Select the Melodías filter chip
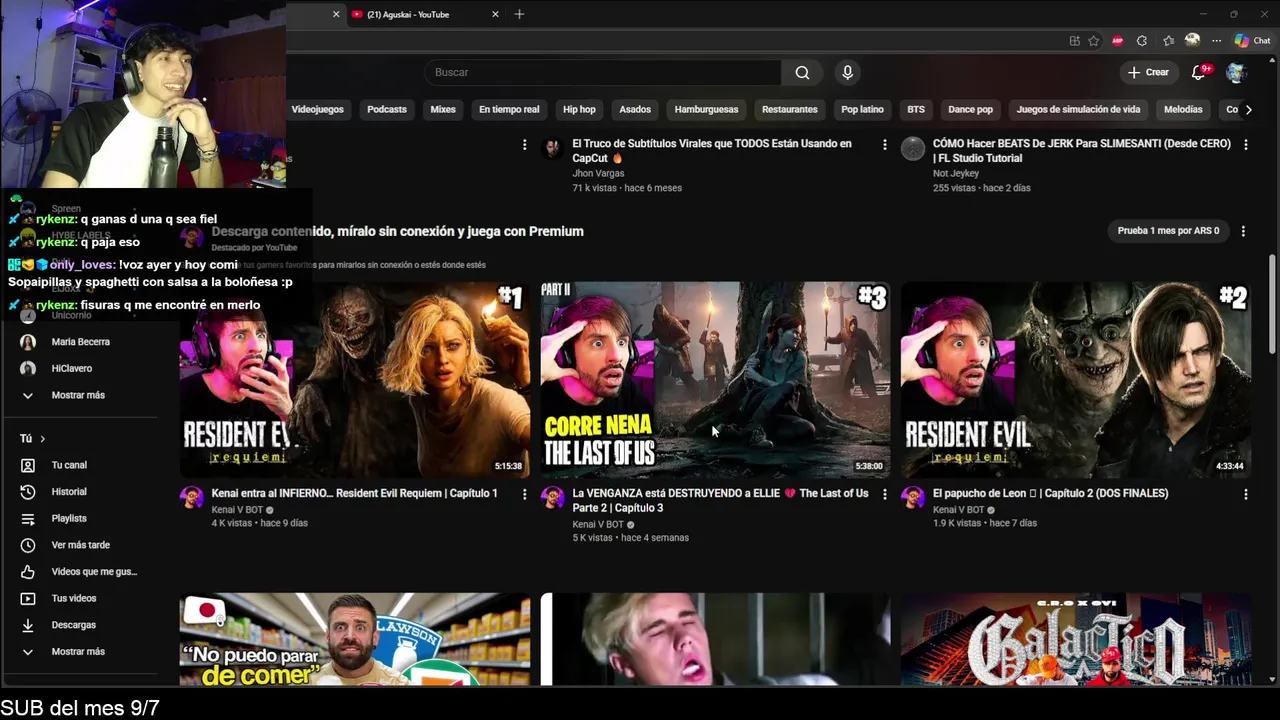The width and height of the screenshot is (1280, 720). click(1183, 110)
